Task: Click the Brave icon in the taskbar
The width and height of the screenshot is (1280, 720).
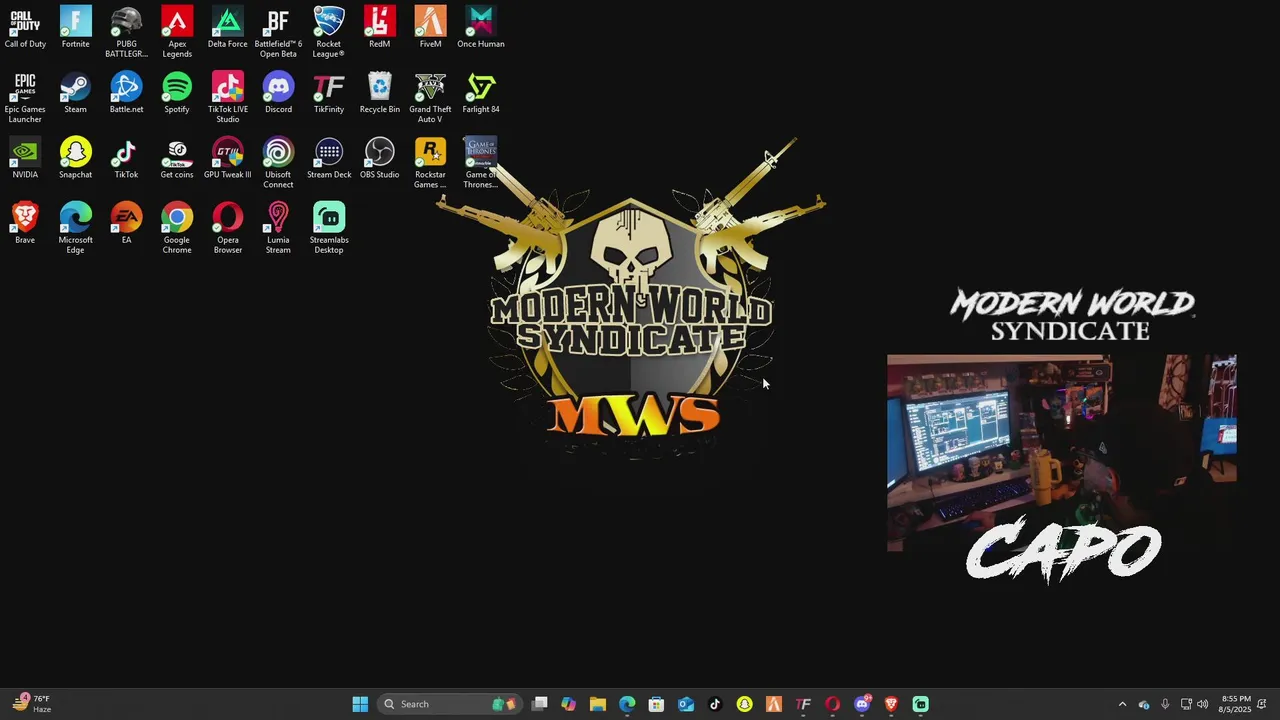Action: [891, 704]
